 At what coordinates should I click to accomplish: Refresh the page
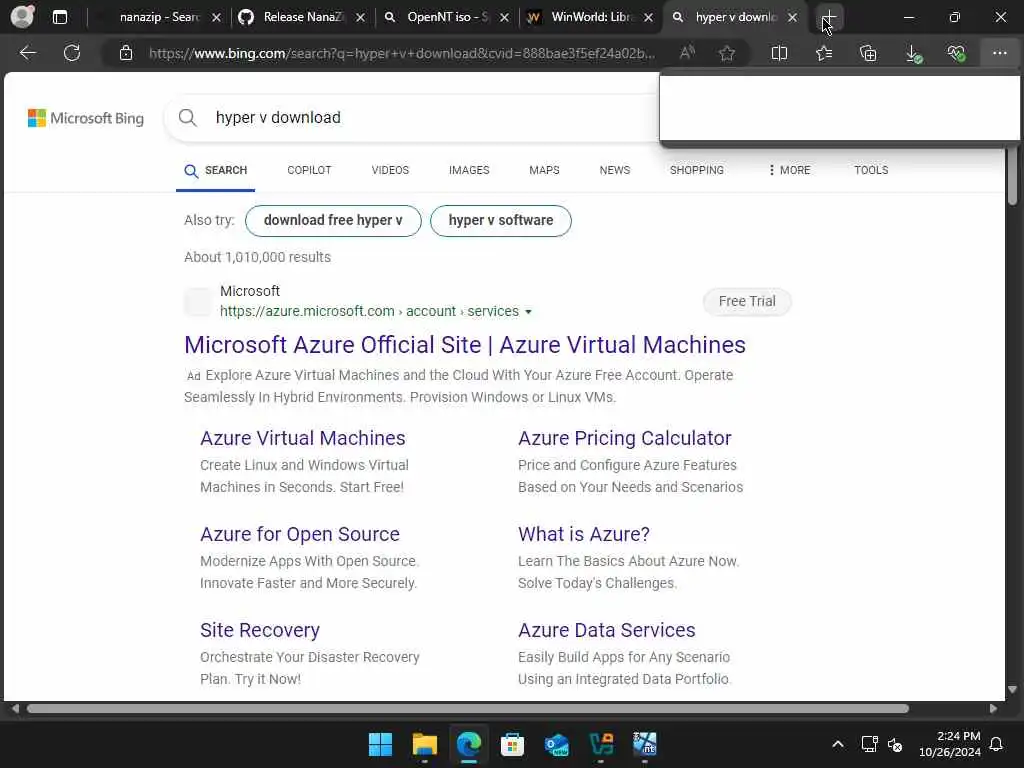click(x=72, y=53)
